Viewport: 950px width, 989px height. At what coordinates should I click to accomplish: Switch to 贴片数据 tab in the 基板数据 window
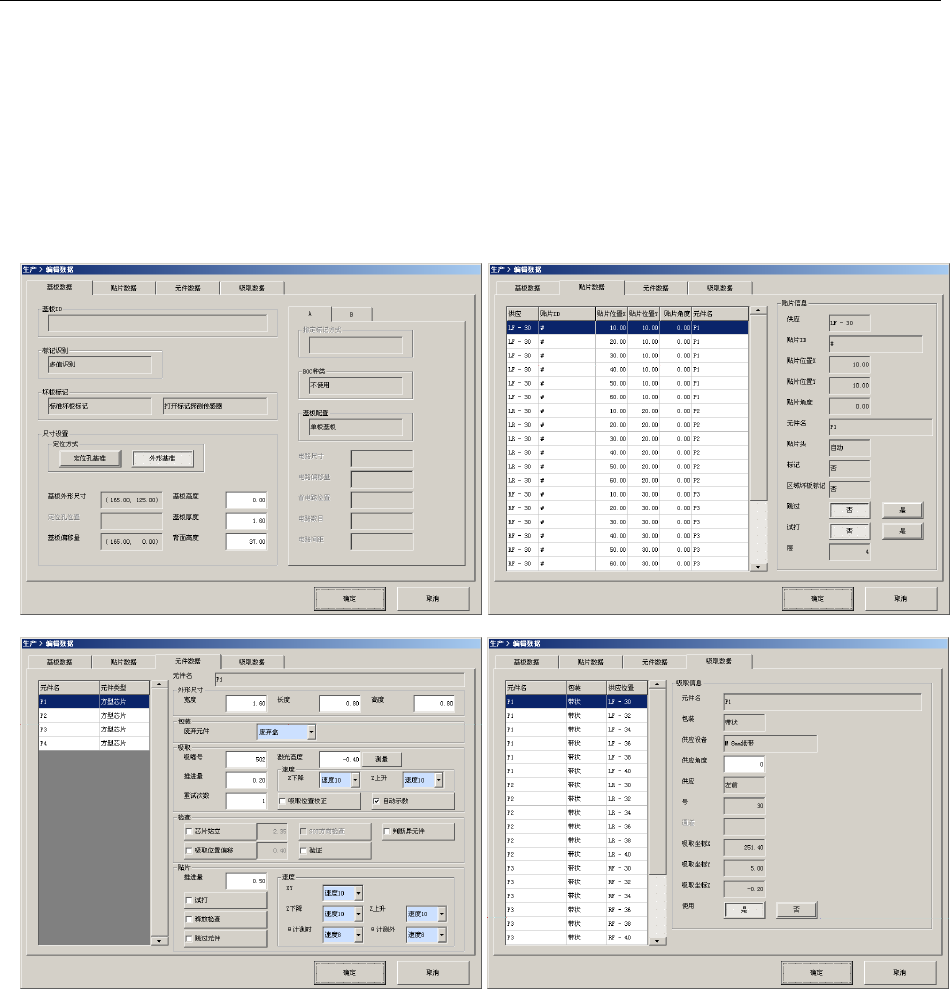124,288
